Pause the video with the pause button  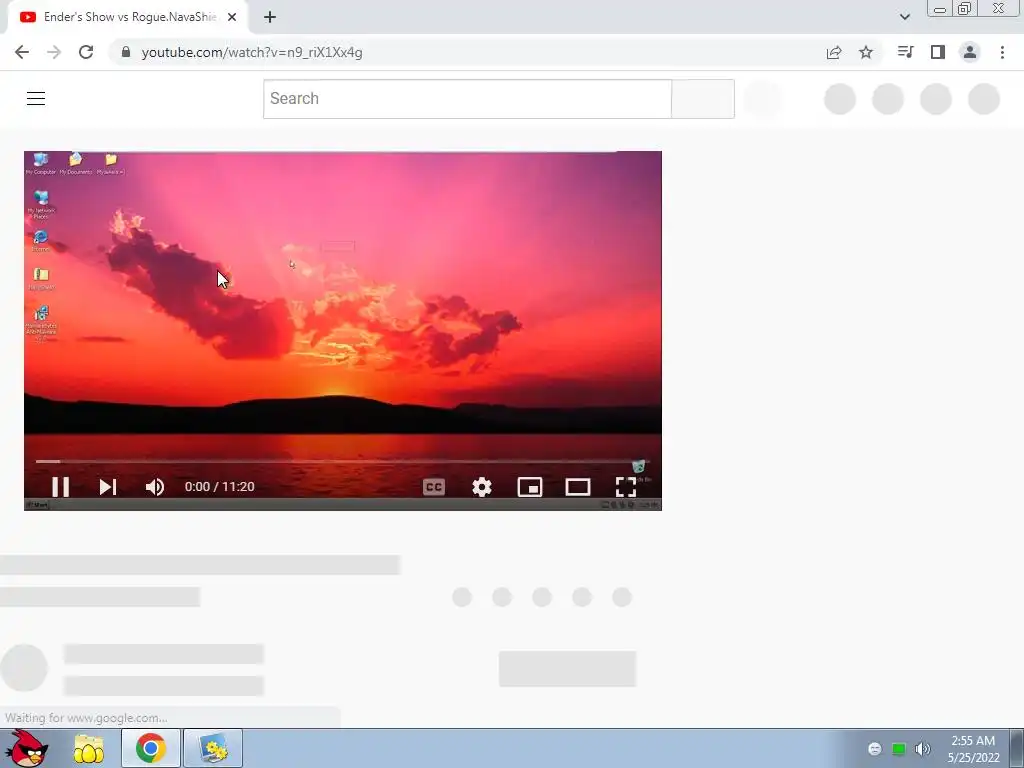click(x=61, y=487)
